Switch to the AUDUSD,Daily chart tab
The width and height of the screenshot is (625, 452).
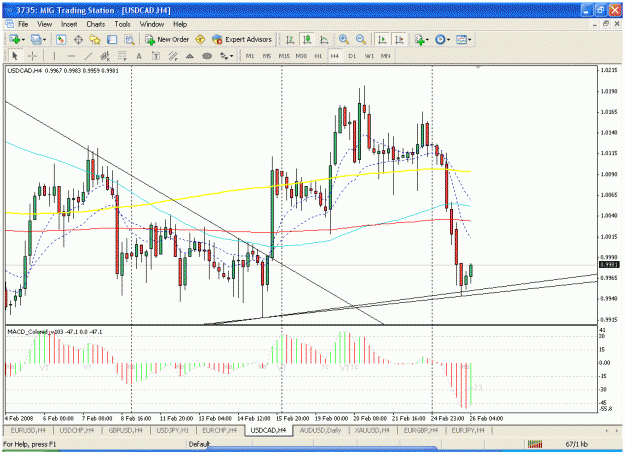tap(320, 430)
